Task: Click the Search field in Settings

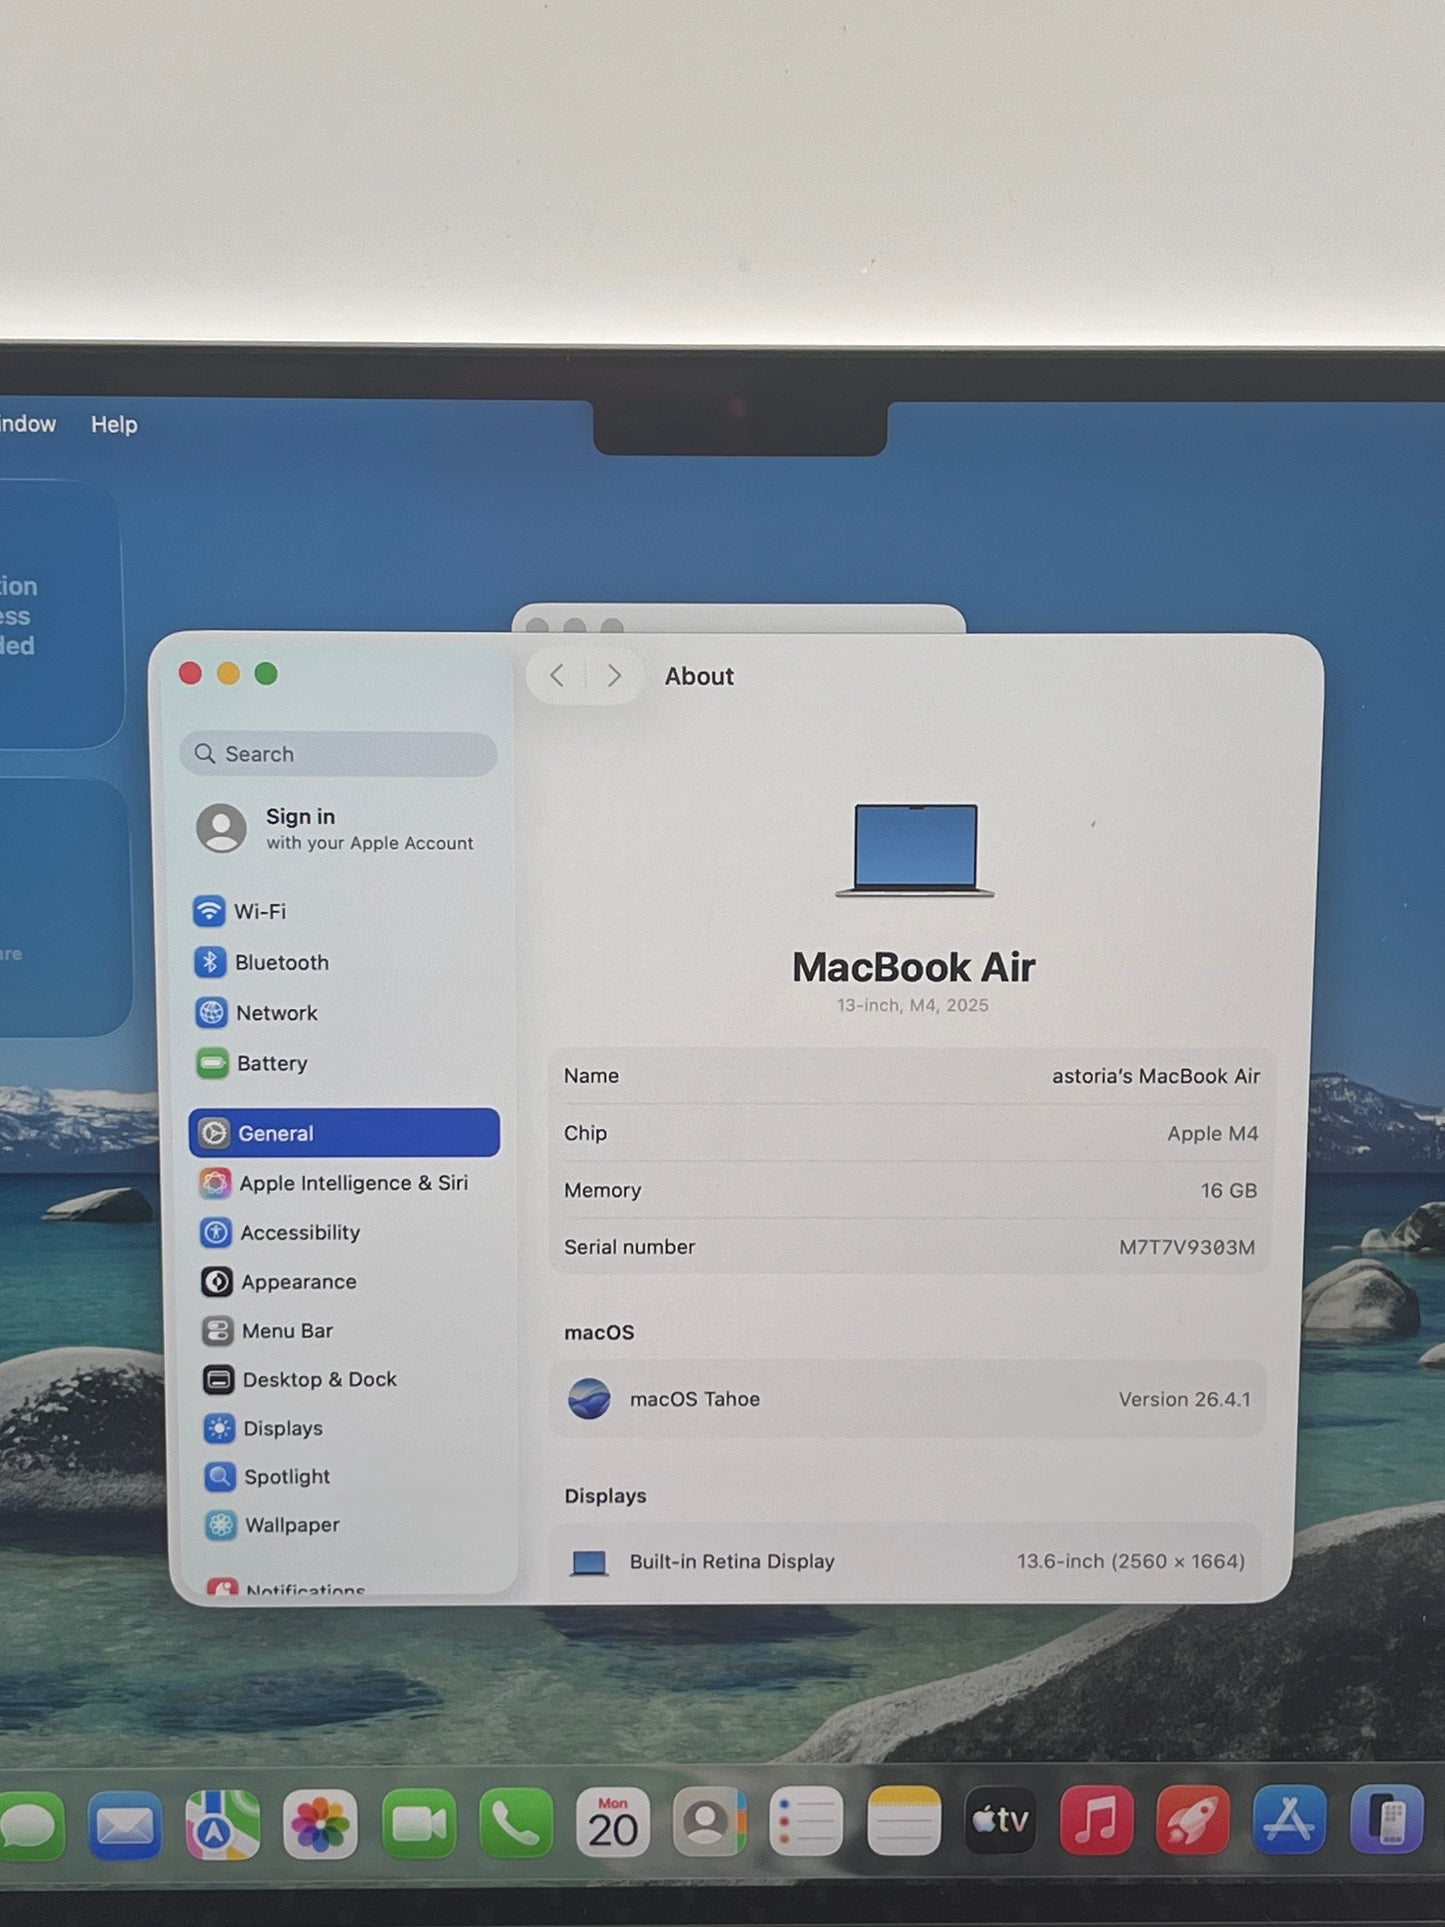Action: coord(338,754)
